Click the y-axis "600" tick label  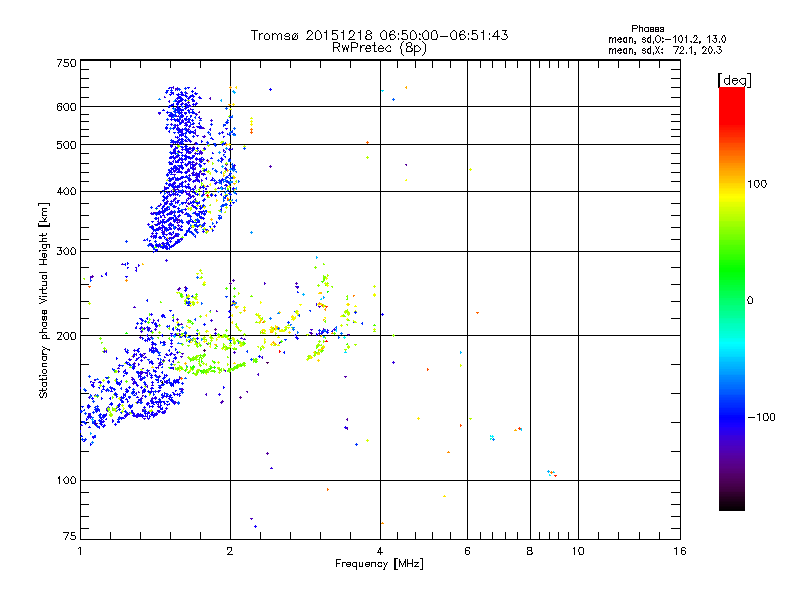[x=66, y=107]
